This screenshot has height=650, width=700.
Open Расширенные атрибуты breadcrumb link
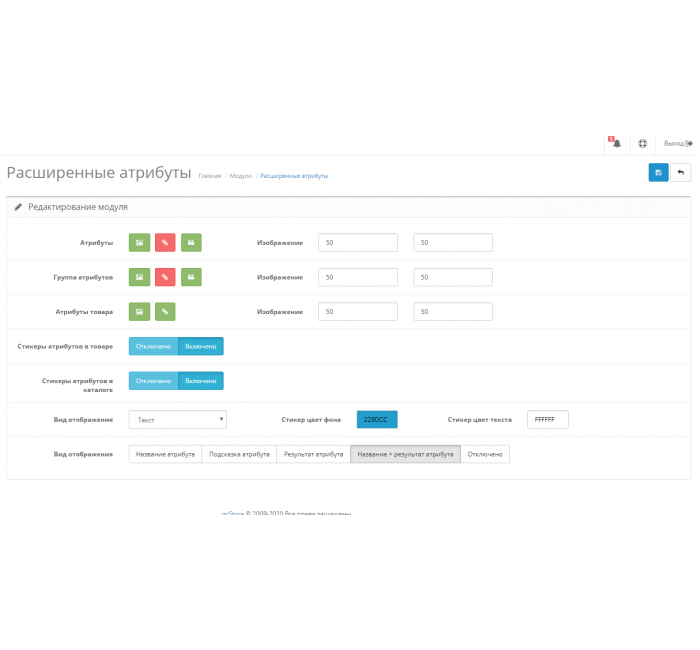[294, 176]
